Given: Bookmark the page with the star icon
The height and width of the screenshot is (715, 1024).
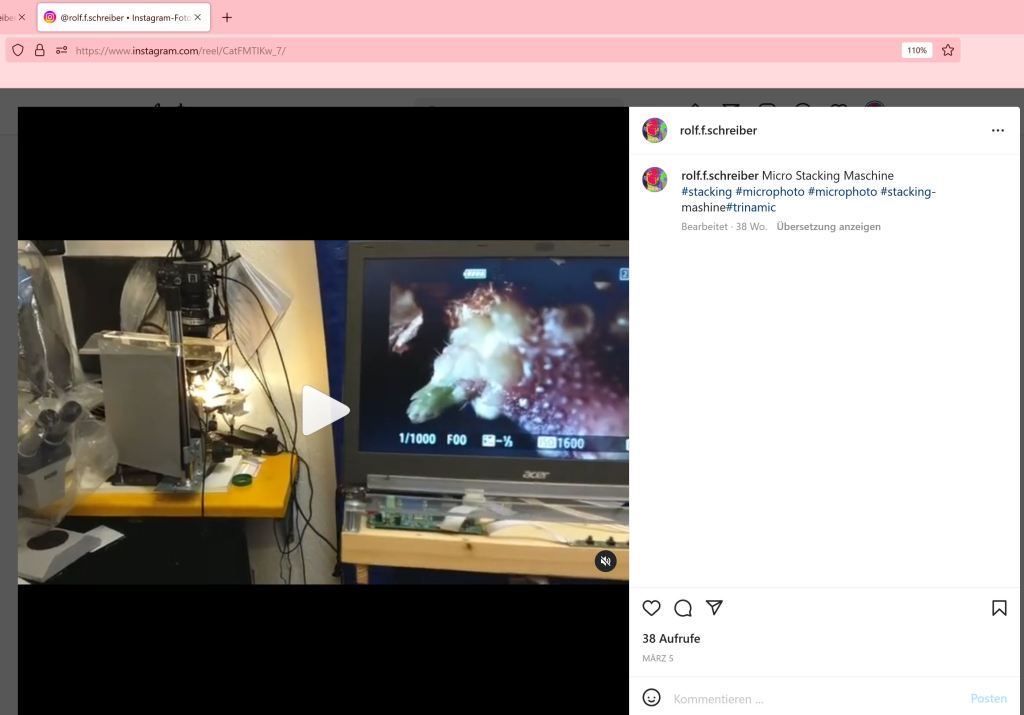Looking at the screenshot, I should (948, 50).
